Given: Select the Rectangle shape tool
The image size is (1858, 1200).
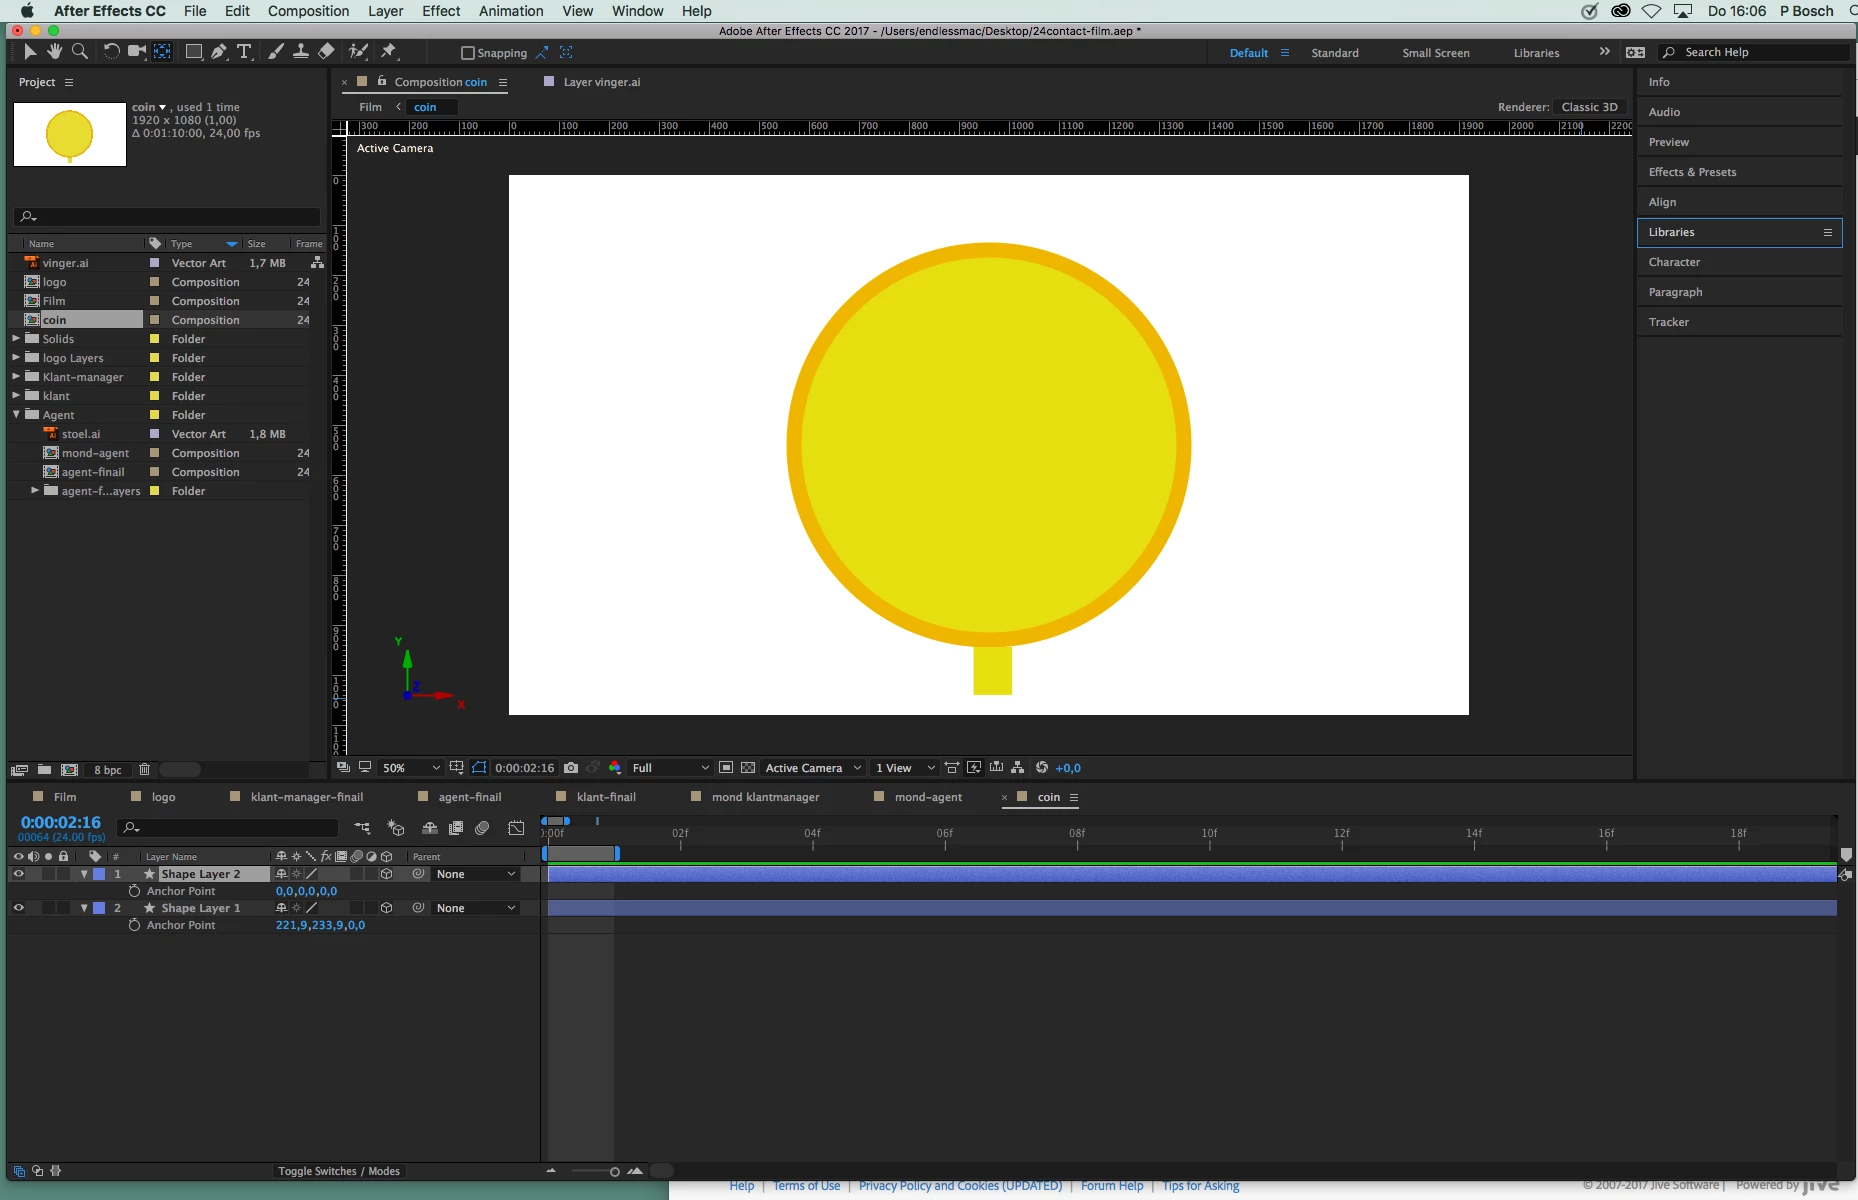Looking at the screenshot, I should coord(194,52).
